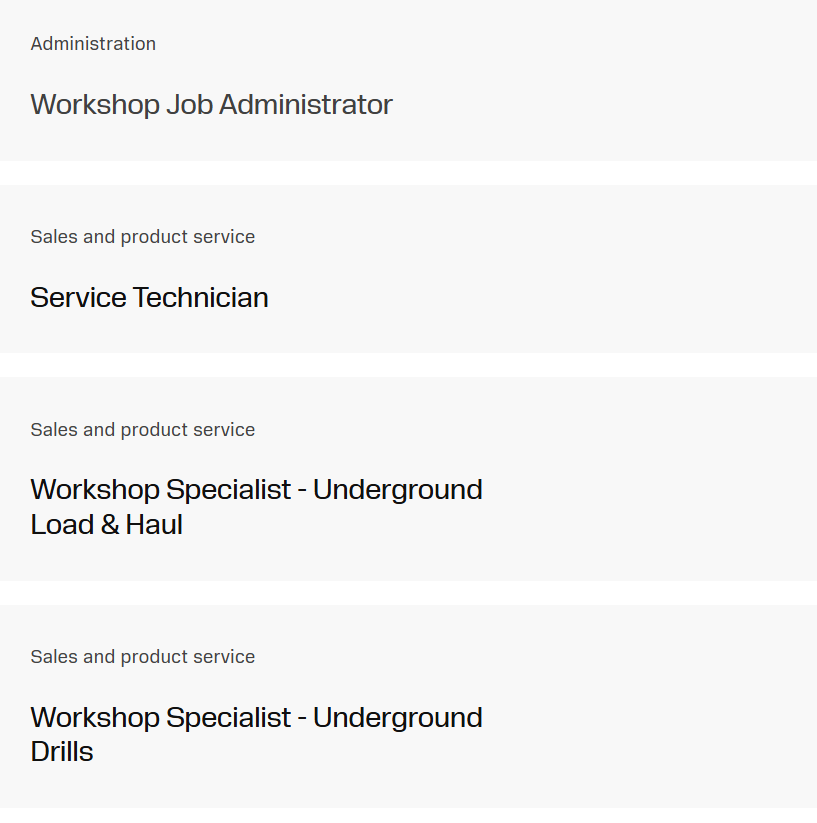The height and width of the screenshot is (823, 817).
Task: Click the word "Job" in the Administrator title
Action: click(189, 105)
